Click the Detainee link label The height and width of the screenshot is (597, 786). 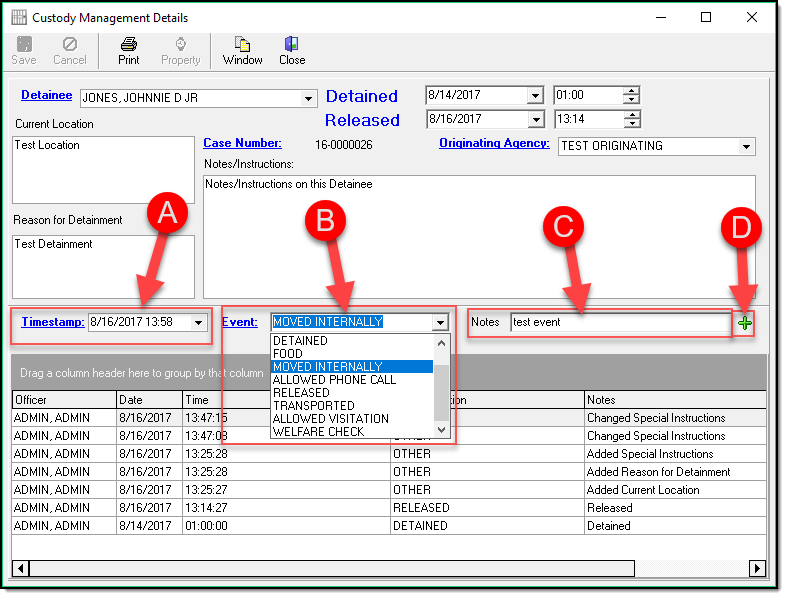[x=46, y=96]
